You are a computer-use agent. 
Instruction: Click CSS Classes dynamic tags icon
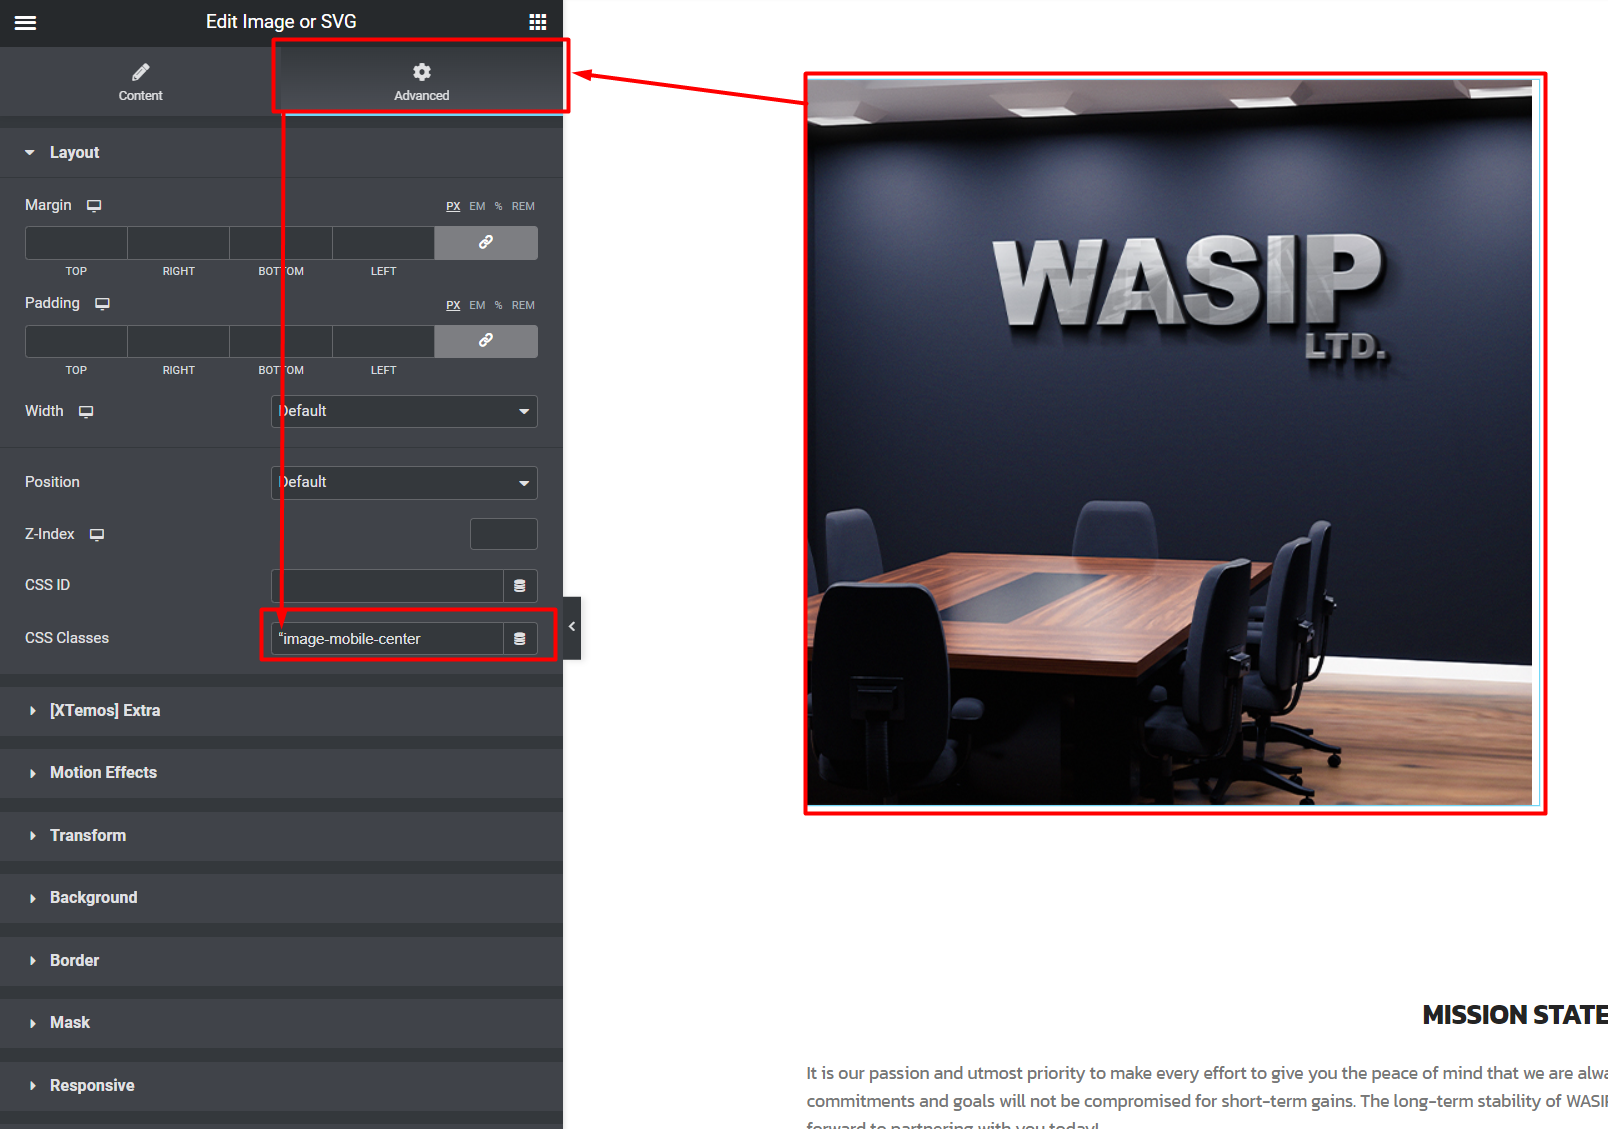pyautogui.click(x=520, y=638)
